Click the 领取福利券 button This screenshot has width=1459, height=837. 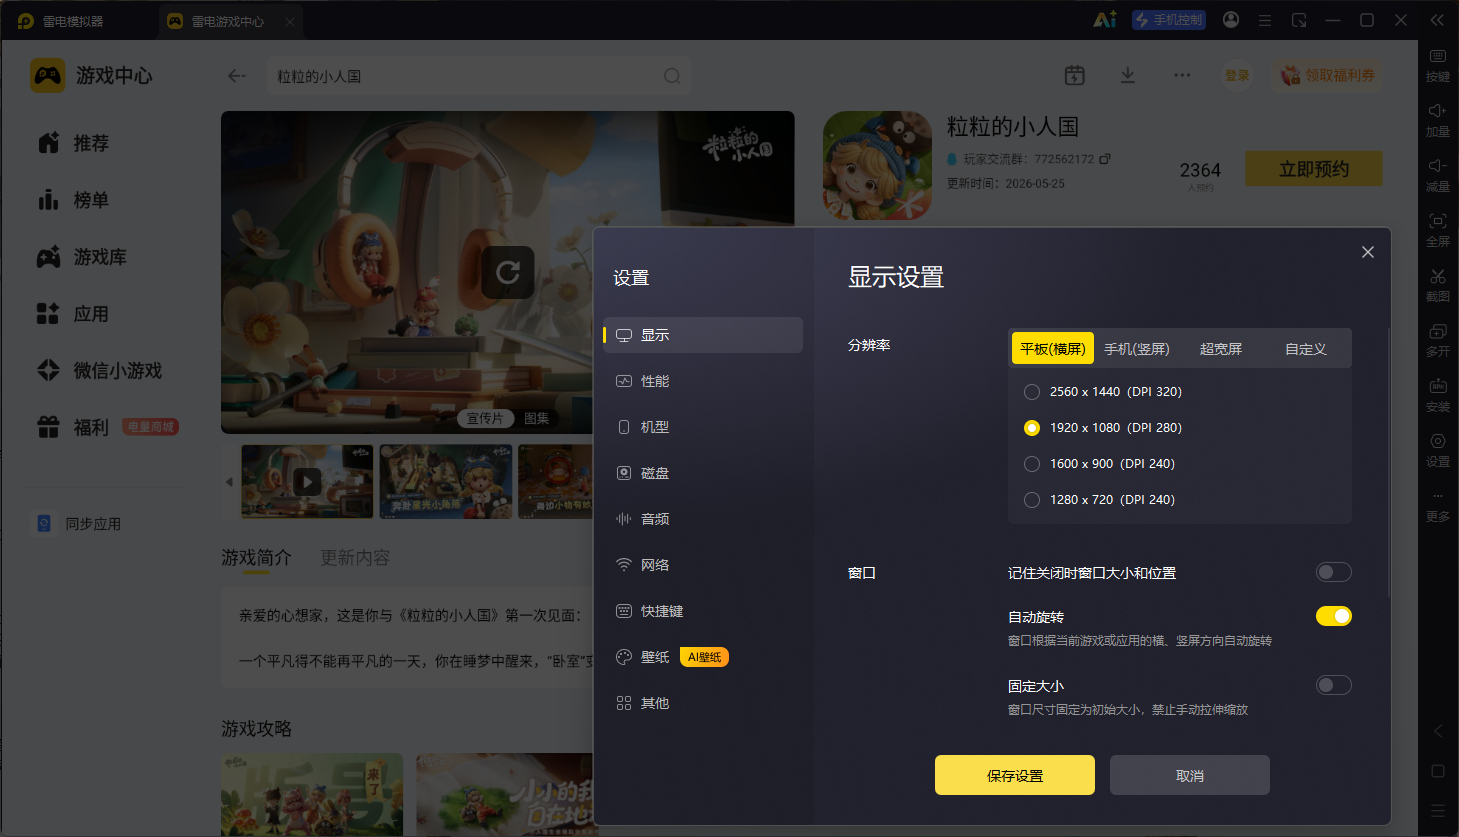[1327, 75]
